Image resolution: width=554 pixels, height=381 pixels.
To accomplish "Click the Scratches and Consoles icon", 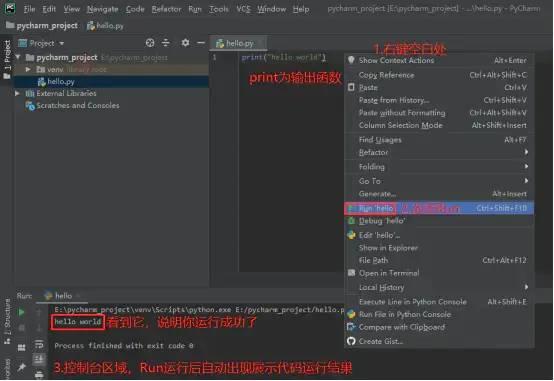I will pos(30,105).
